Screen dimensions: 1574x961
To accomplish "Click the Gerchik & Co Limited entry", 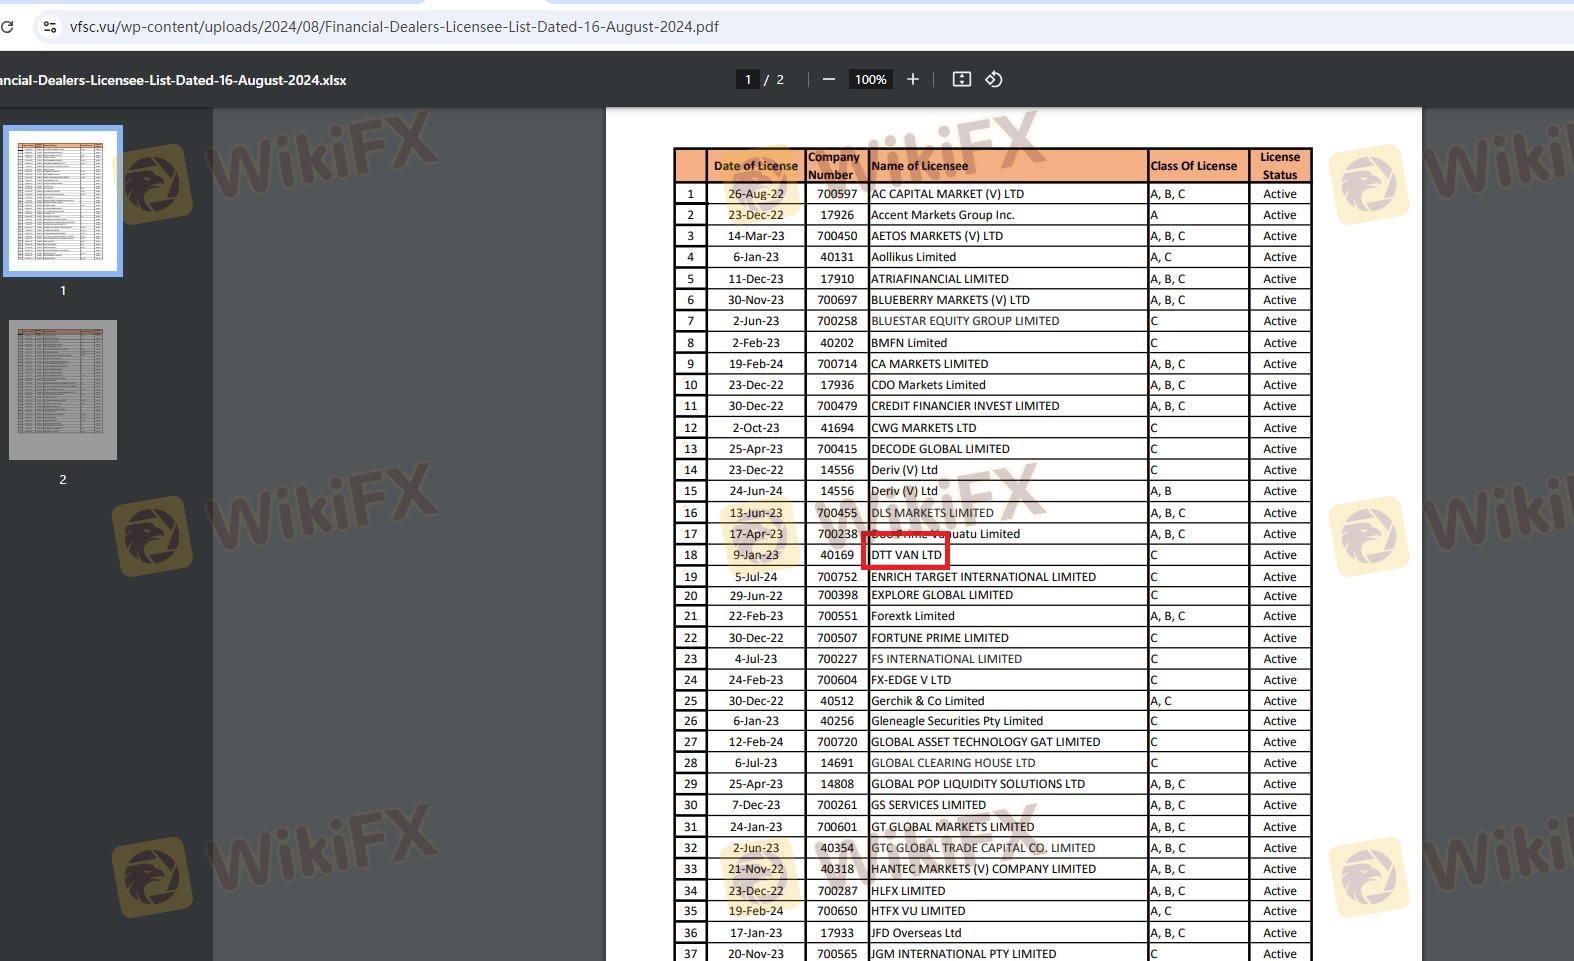I will pos(927,701).
